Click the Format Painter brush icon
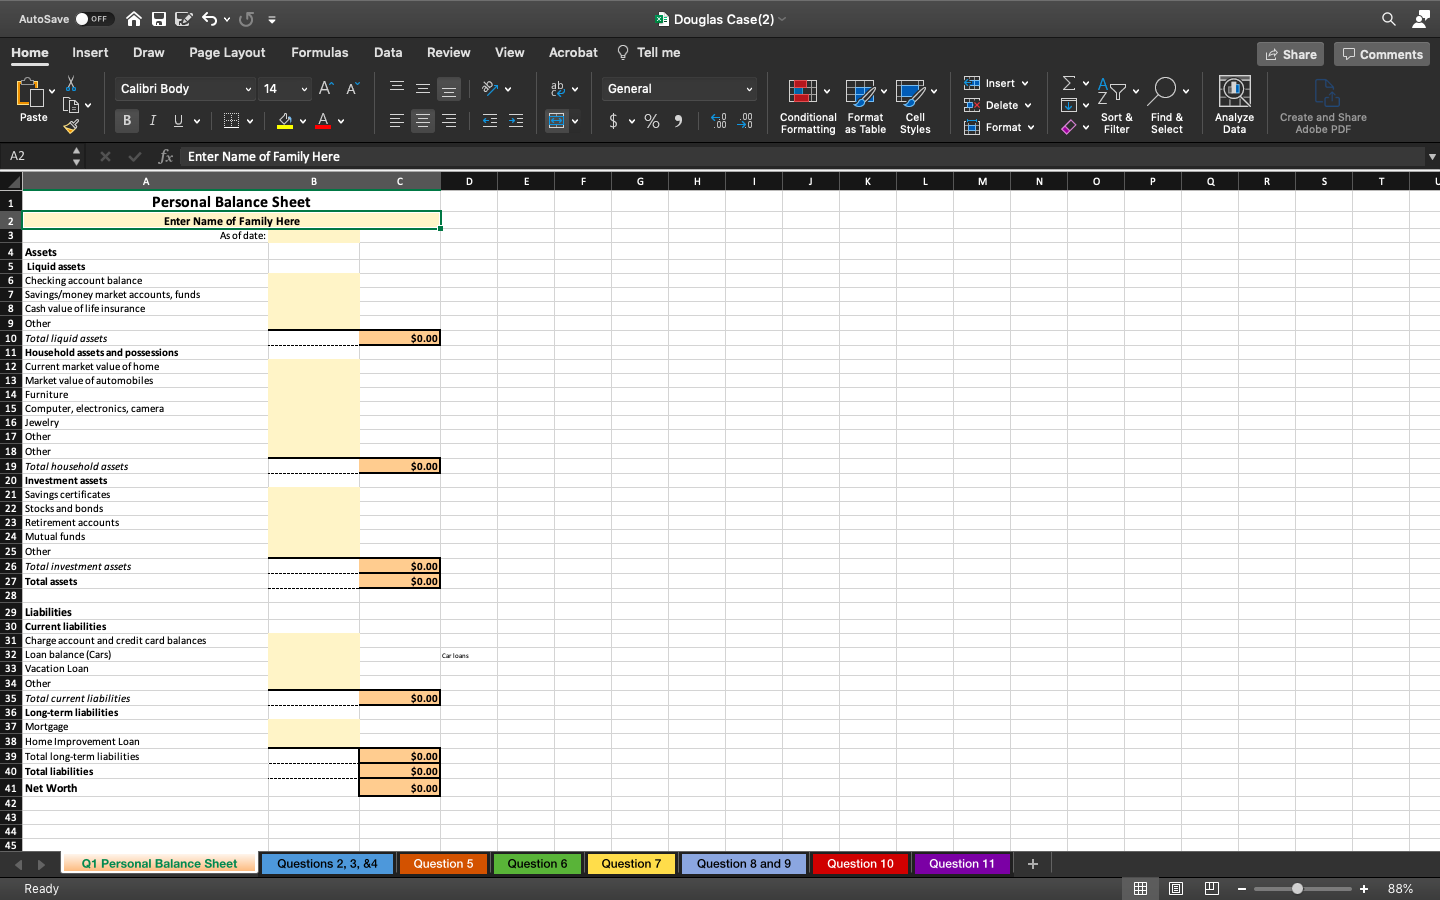Screen dimensions: 1440x900 click(71, 127)
